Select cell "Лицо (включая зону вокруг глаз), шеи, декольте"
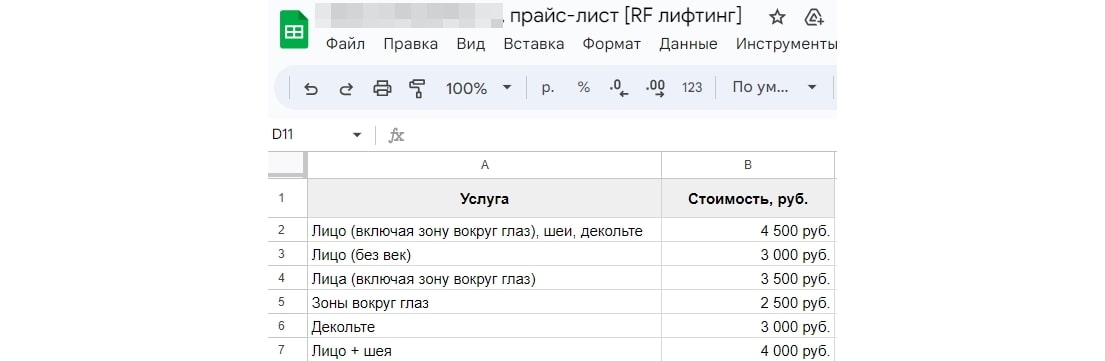Screen dimensions: 1105x361 click(x=484, y=230)
